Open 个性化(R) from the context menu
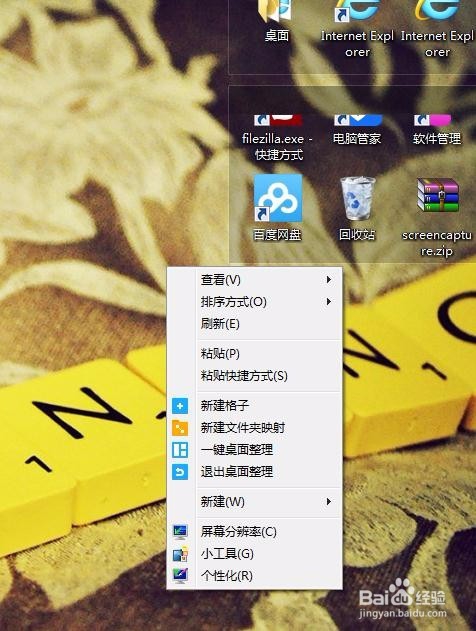 [x=255, y=576]
